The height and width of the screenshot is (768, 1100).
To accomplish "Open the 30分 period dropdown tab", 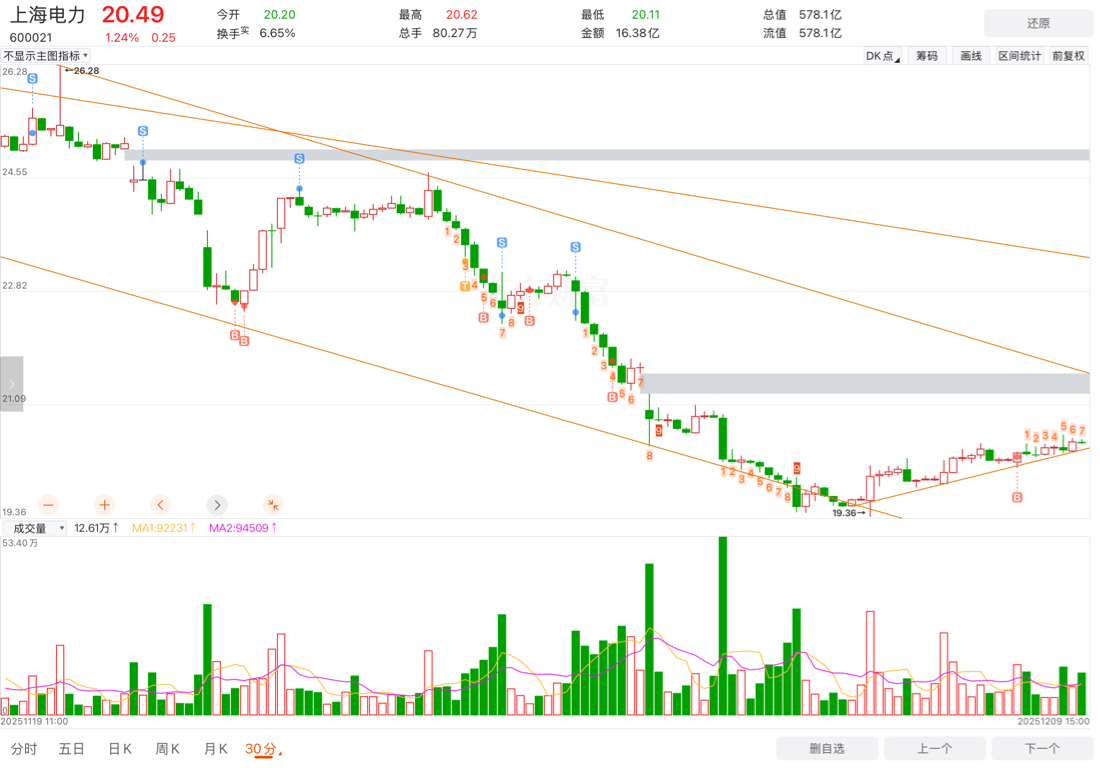I will pos(263,749).
